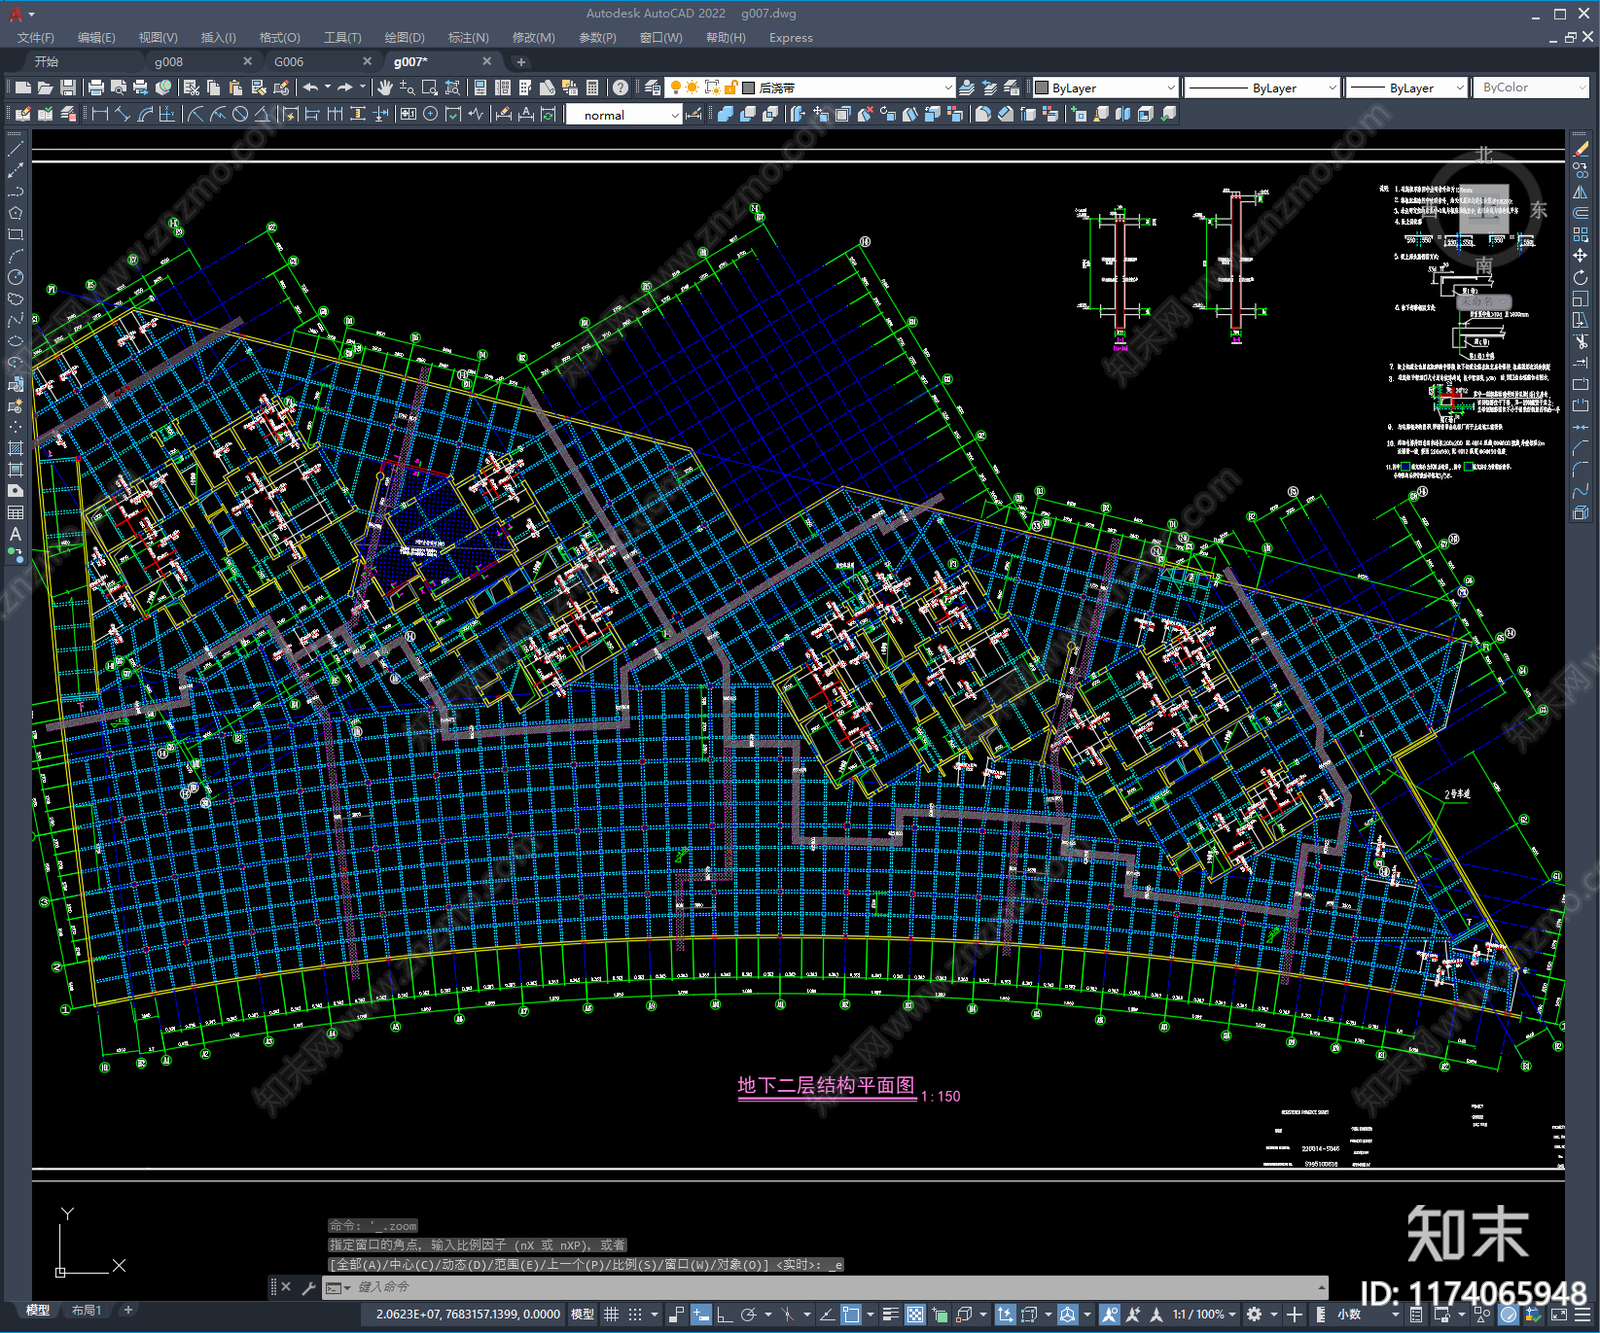This screenshot has width=1600, height=1333.
Task: Open the normal dimension style dropdown
Action: click(675, 115)
